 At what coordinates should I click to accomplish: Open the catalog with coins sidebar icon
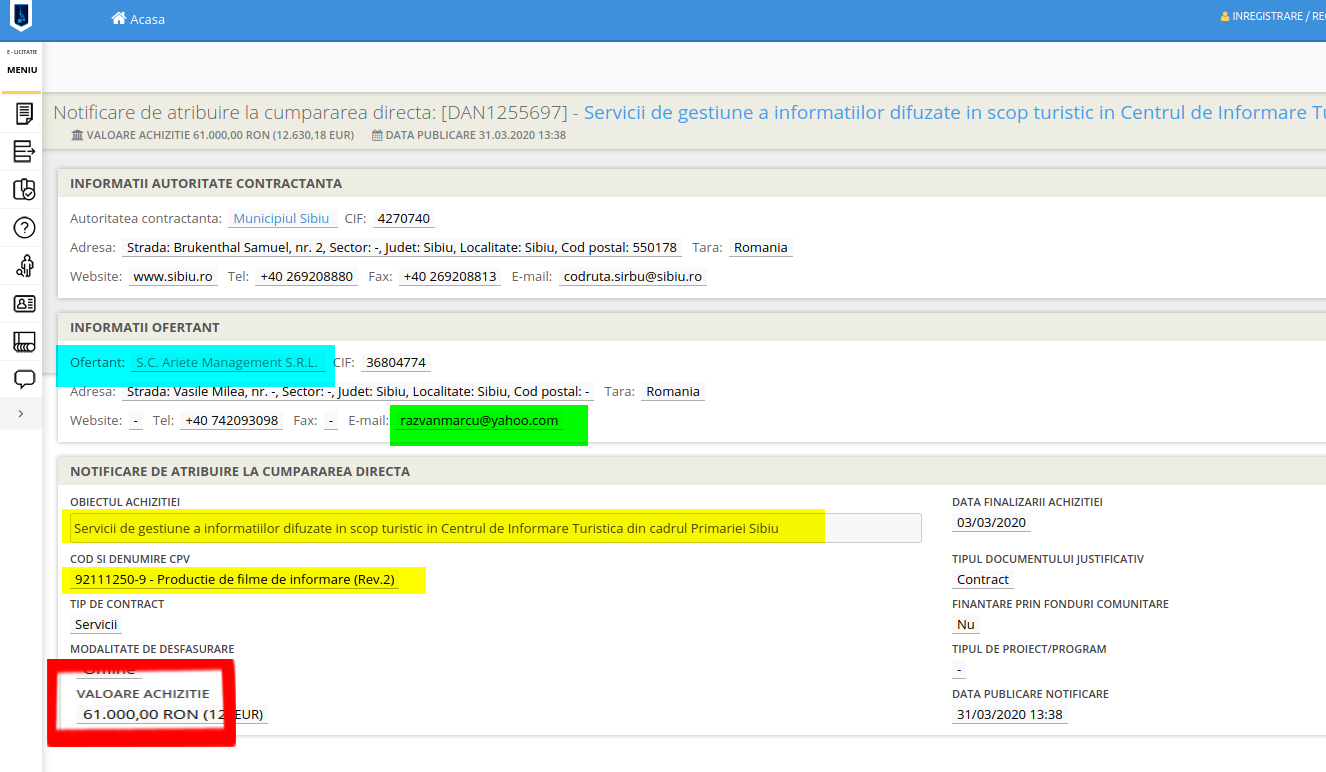click(24, 341)
